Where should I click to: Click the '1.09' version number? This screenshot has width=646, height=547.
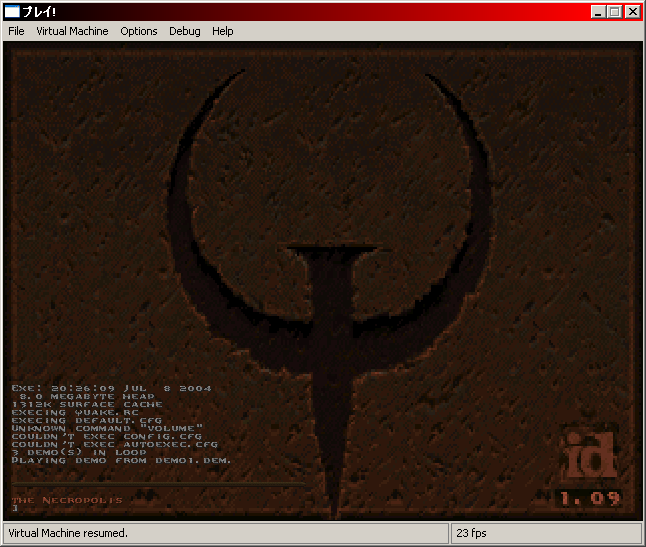pos(590,498)
